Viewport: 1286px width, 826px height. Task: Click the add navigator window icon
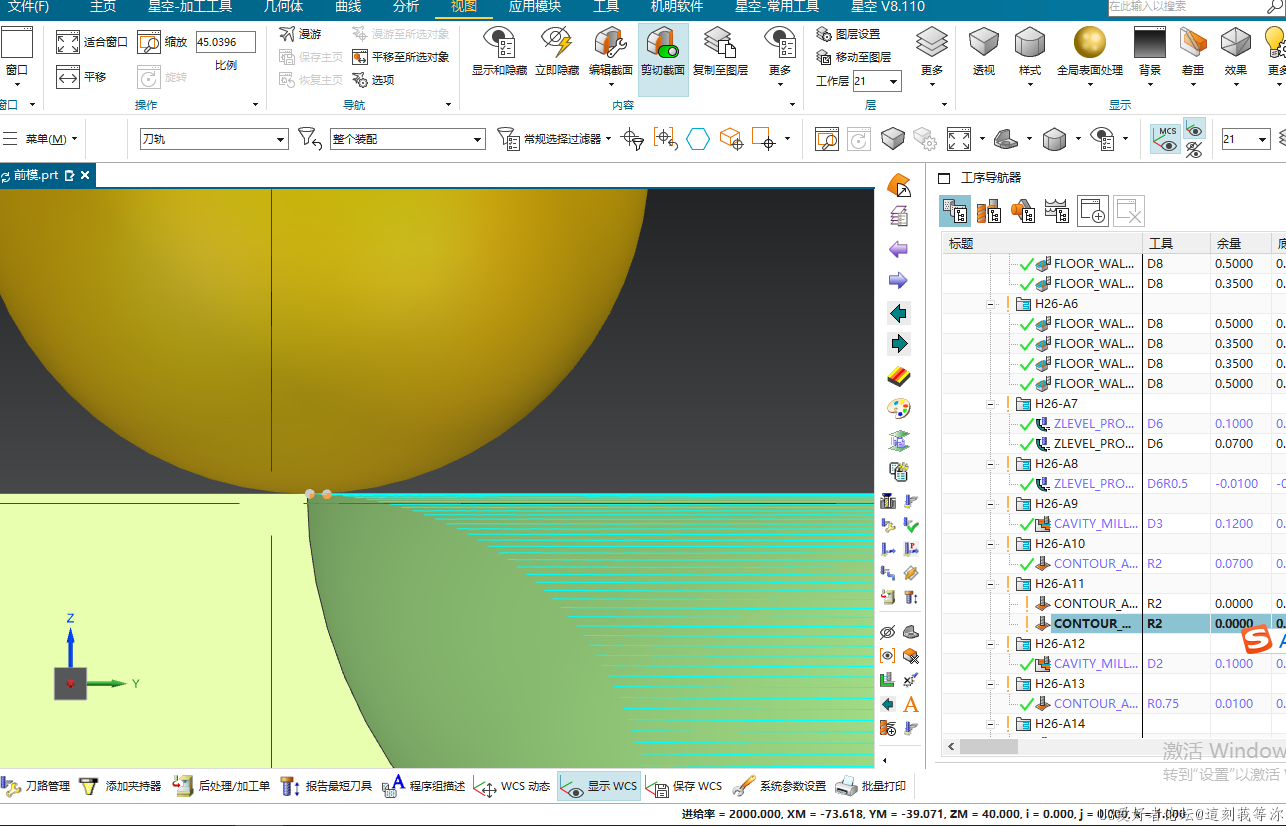point(1092,211)
